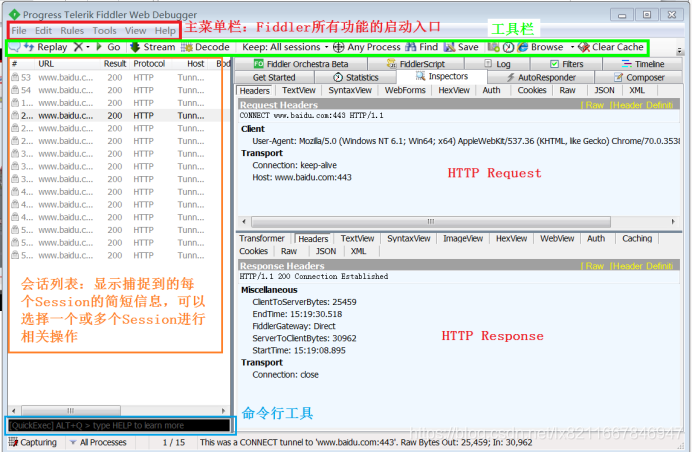The width and height of the screenshot is (693, 452).
Task: Launch Browse with the IE icon
Action: [x=540, y=47]
